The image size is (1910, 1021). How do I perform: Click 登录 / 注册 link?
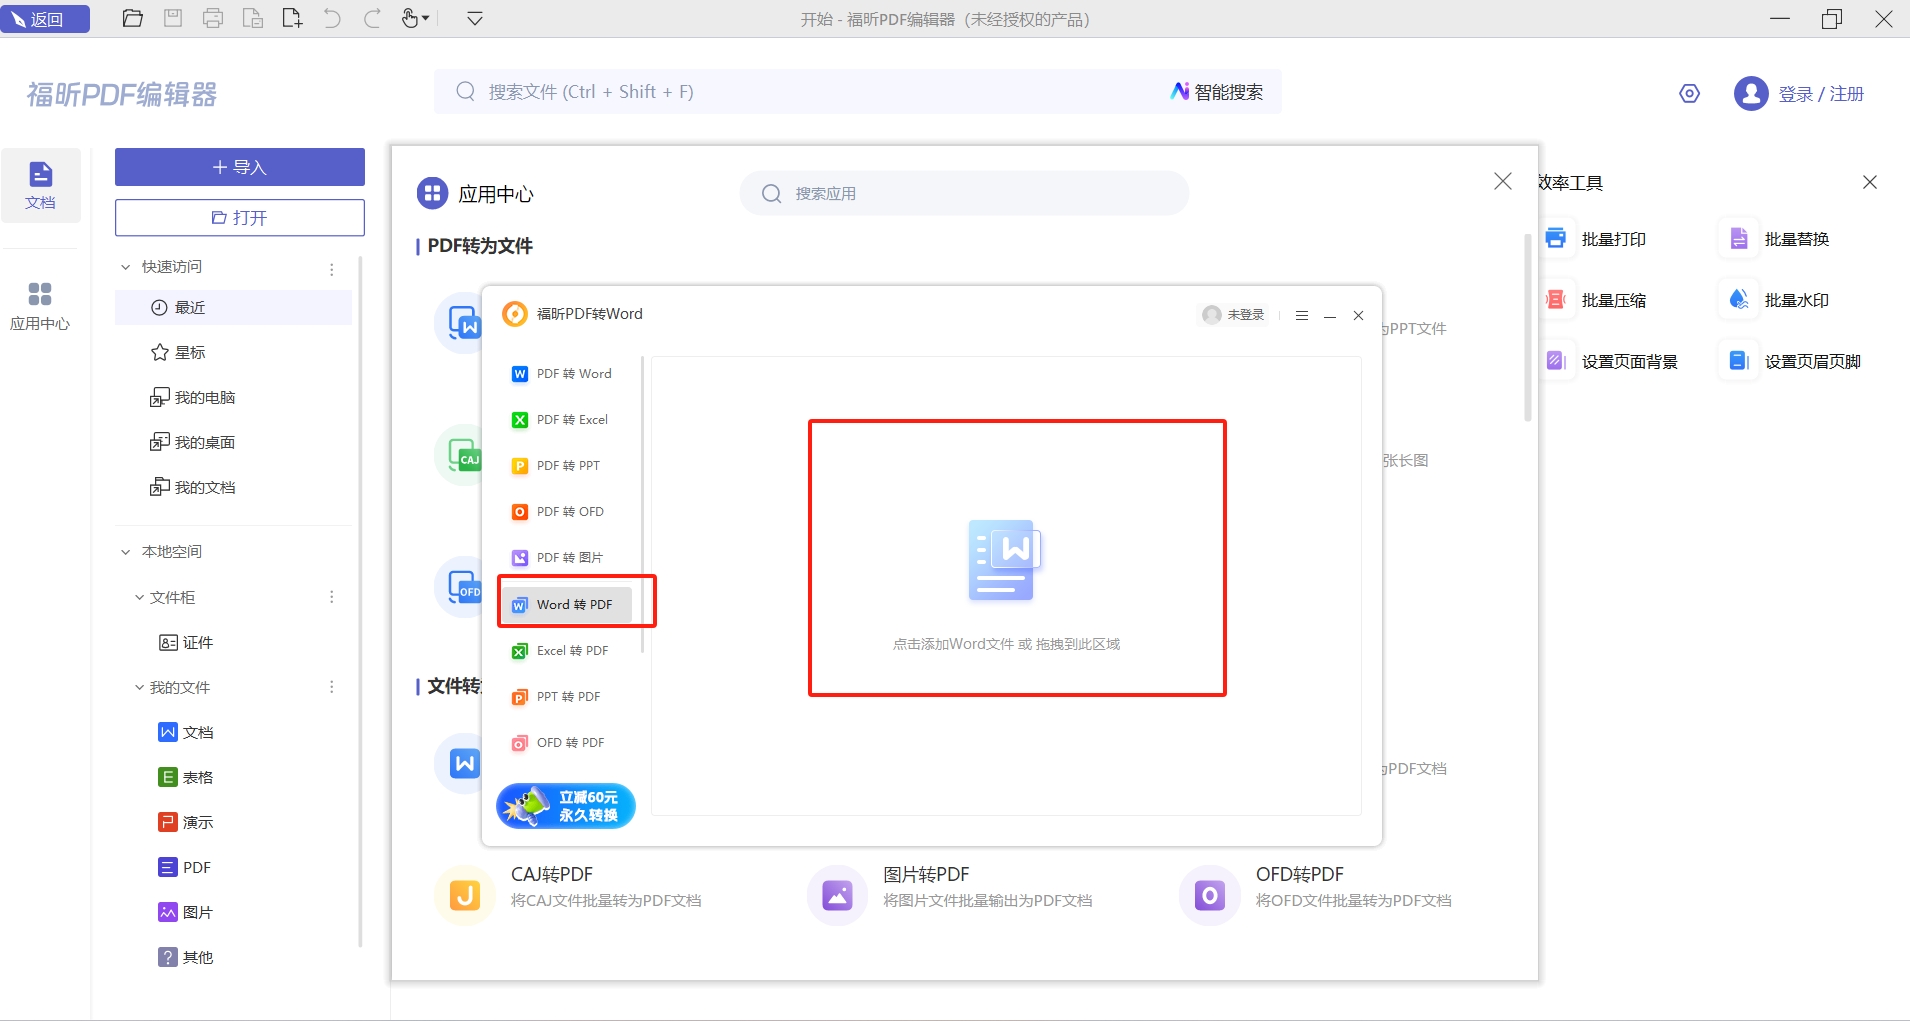point(1821,94)
